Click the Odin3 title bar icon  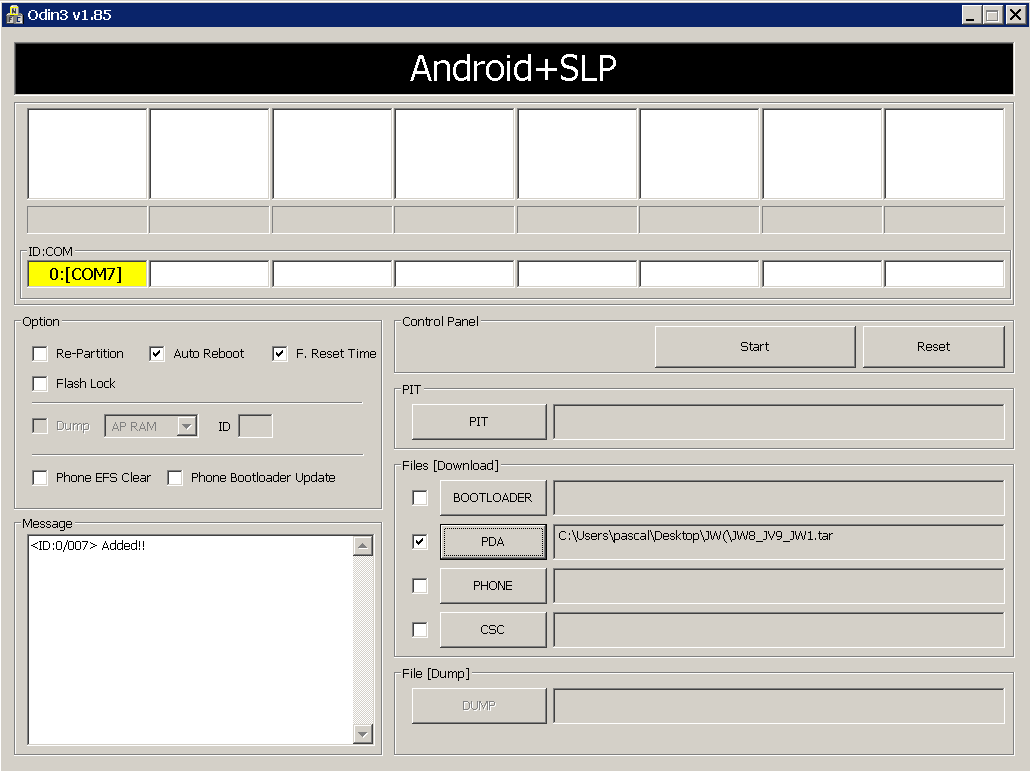point(14,15)
